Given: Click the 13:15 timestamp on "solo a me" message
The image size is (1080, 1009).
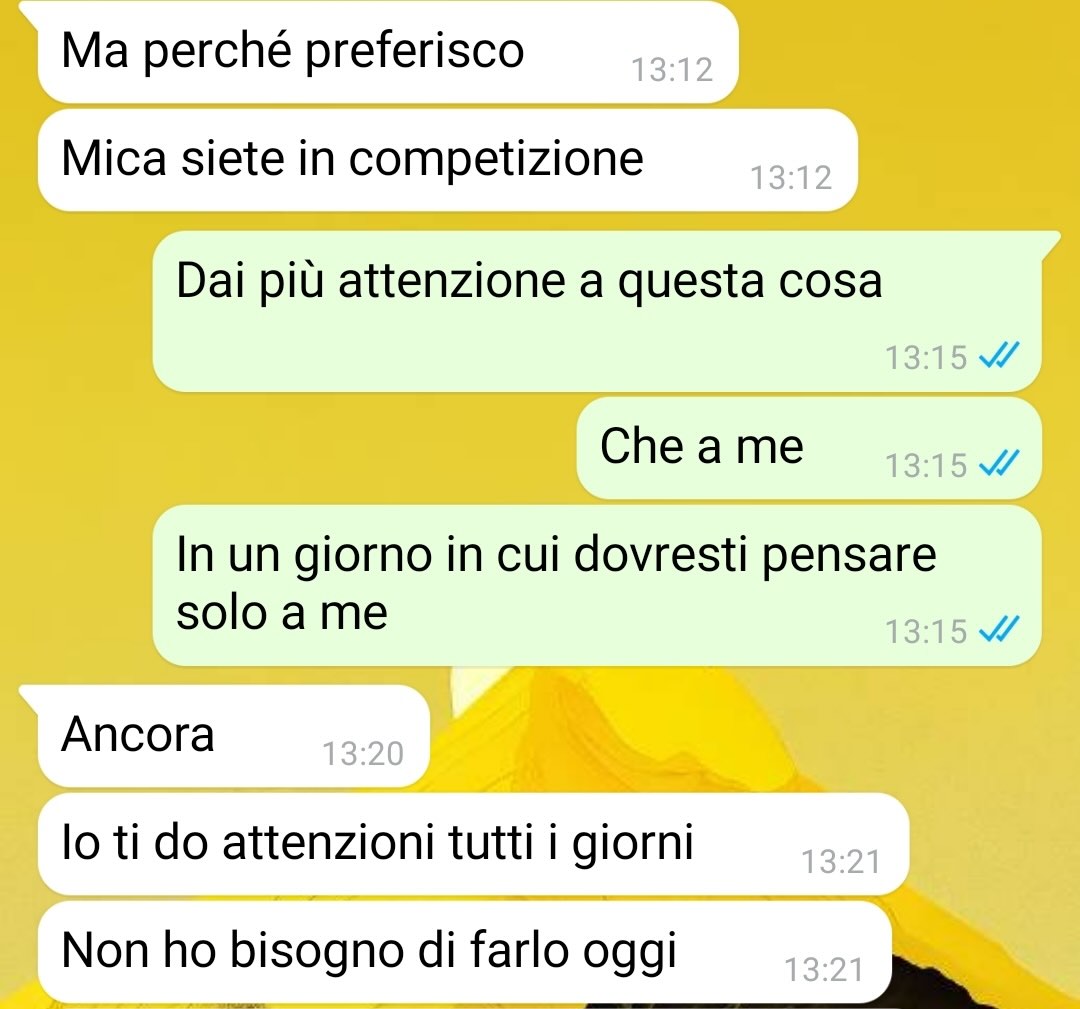Looking at the screenshot, I should pos(926,631).
